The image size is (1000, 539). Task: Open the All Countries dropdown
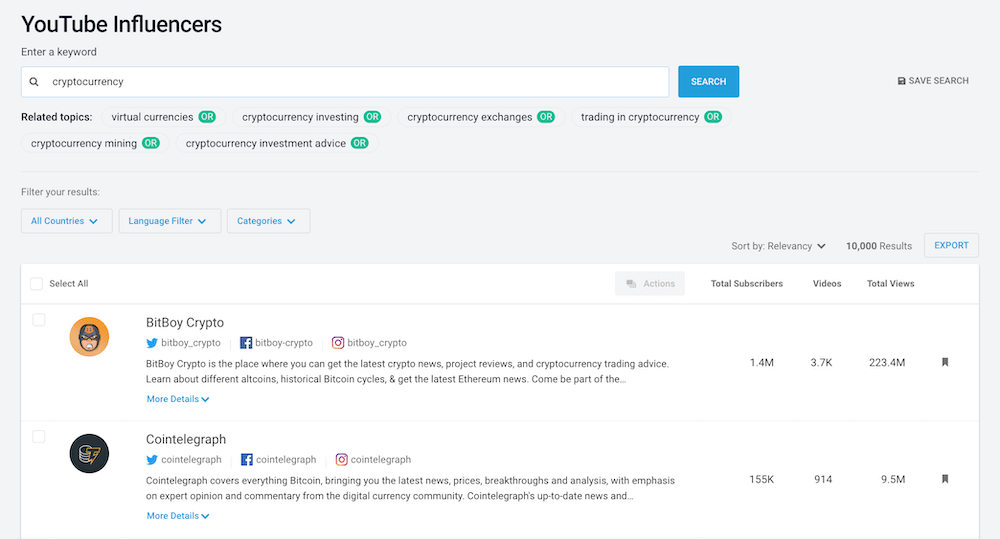point(66,221)
